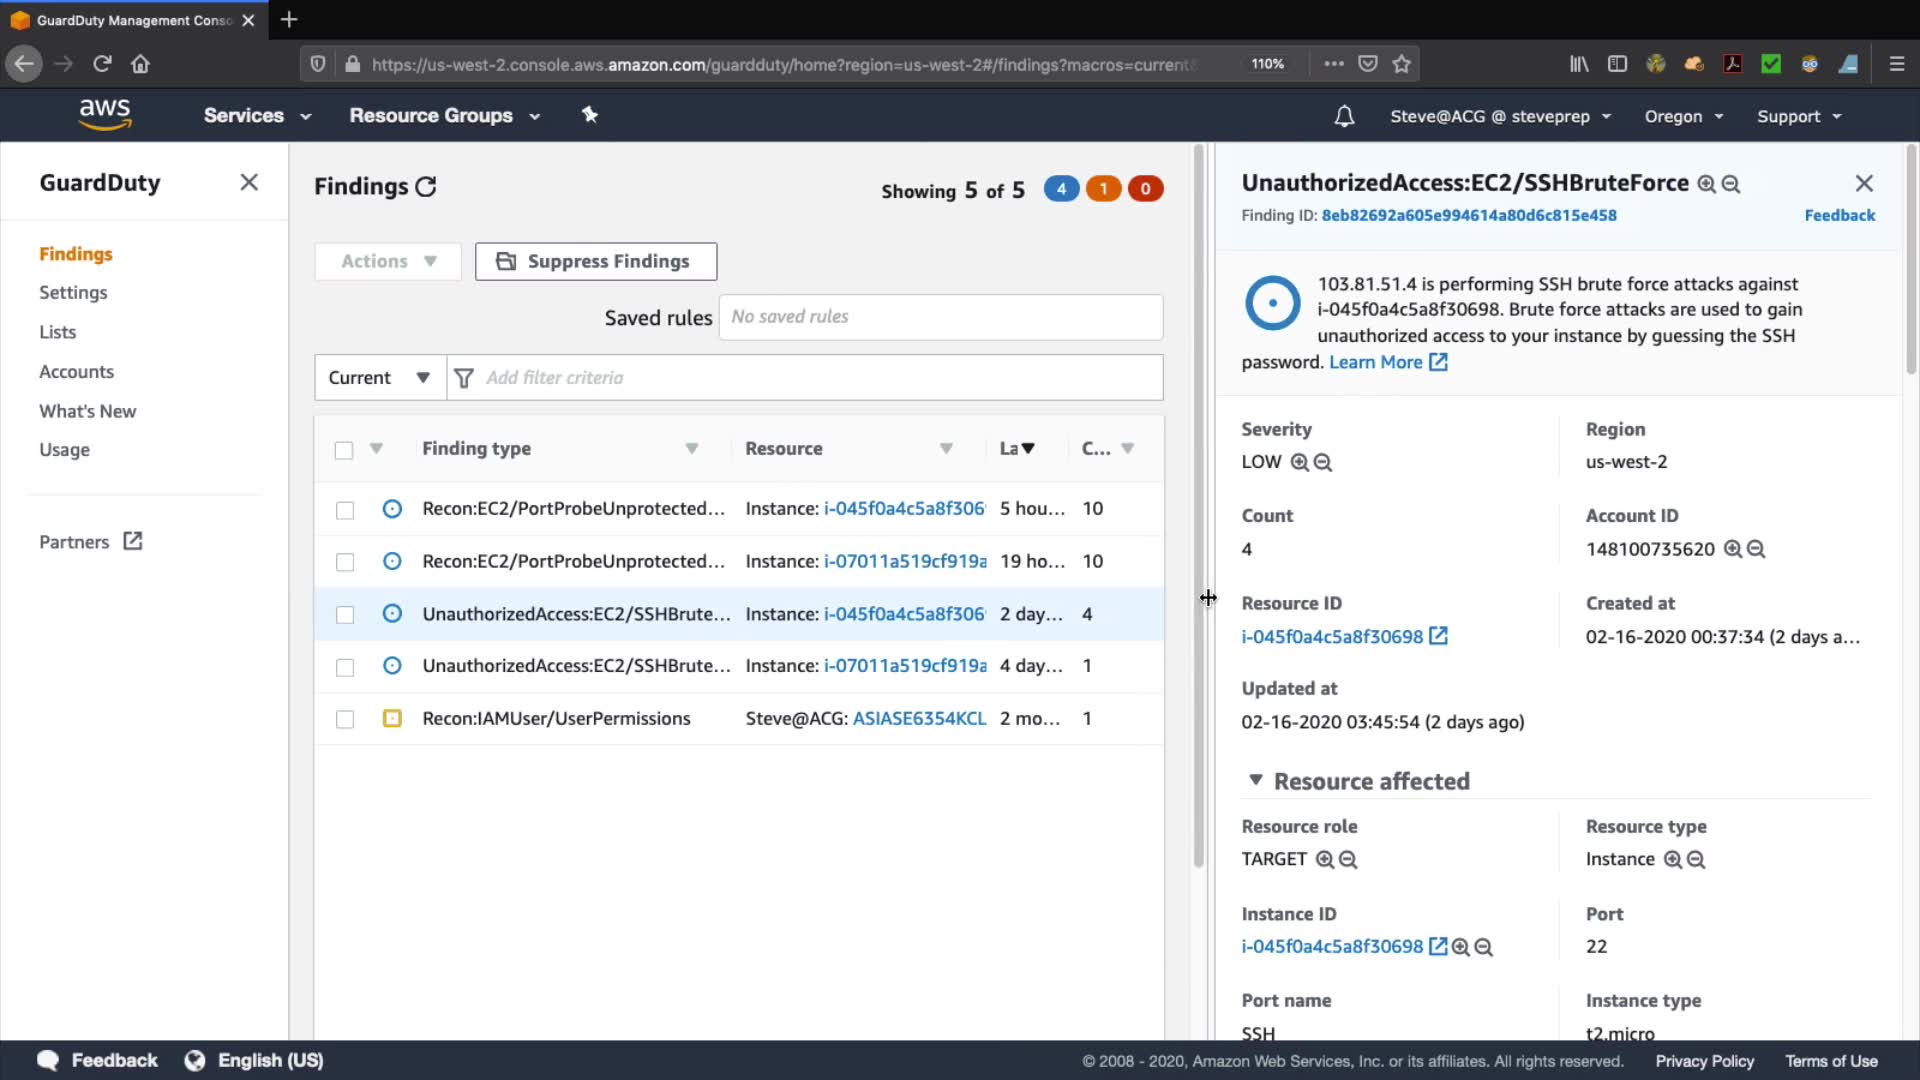This screenshot has height=1080, width=1920.
Task: Check the first PortProbeUnprotected finding checkbox
Action: point(345,510)
